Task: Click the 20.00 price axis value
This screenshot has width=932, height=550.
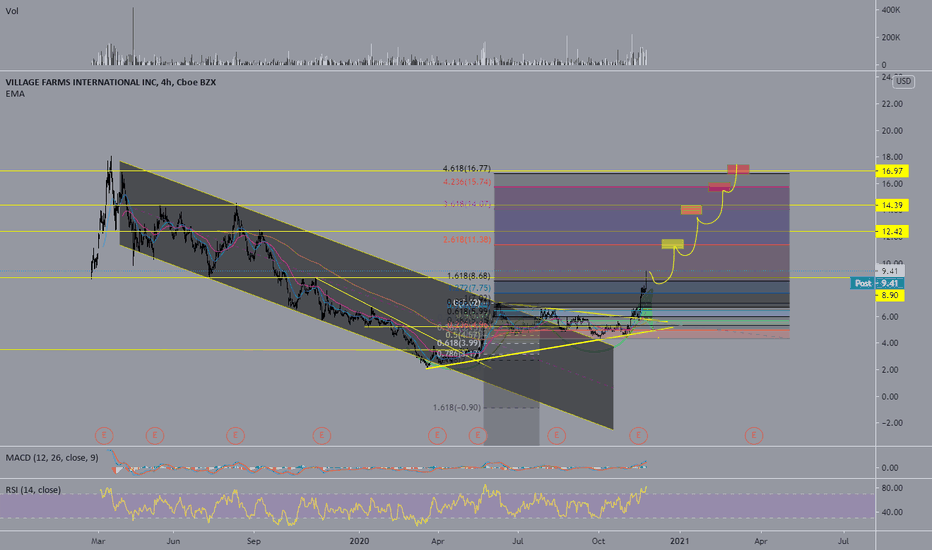Action: point(892,131)
